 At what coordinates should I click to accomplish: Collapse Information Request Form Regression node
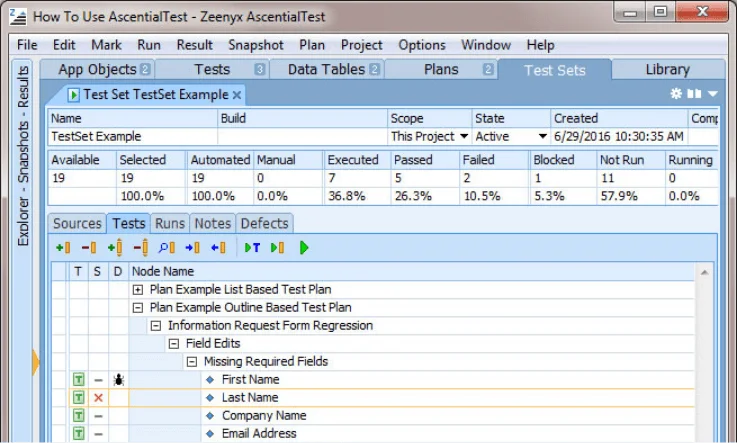tap(156, 326)
